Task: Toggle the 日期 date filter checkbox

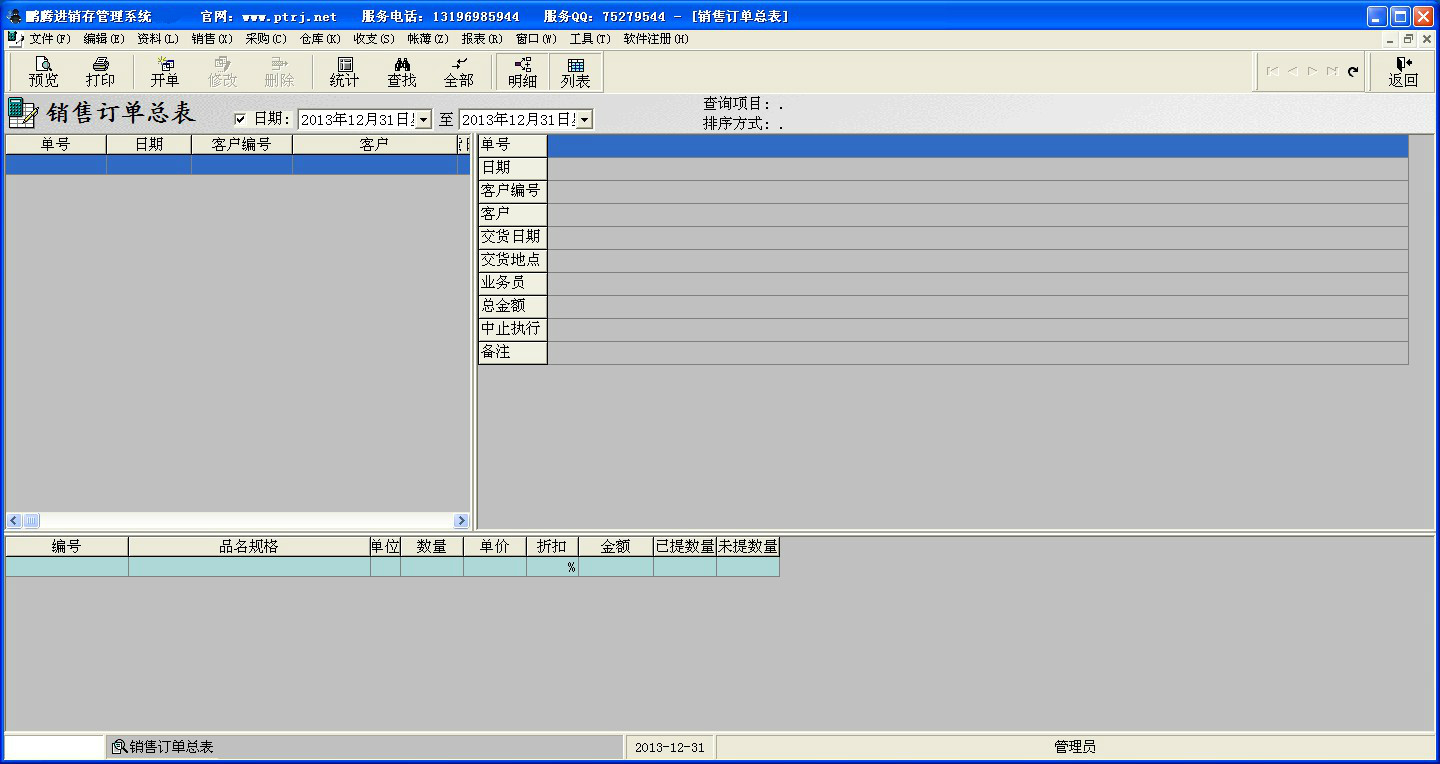Action: click(x=240, y=119)
